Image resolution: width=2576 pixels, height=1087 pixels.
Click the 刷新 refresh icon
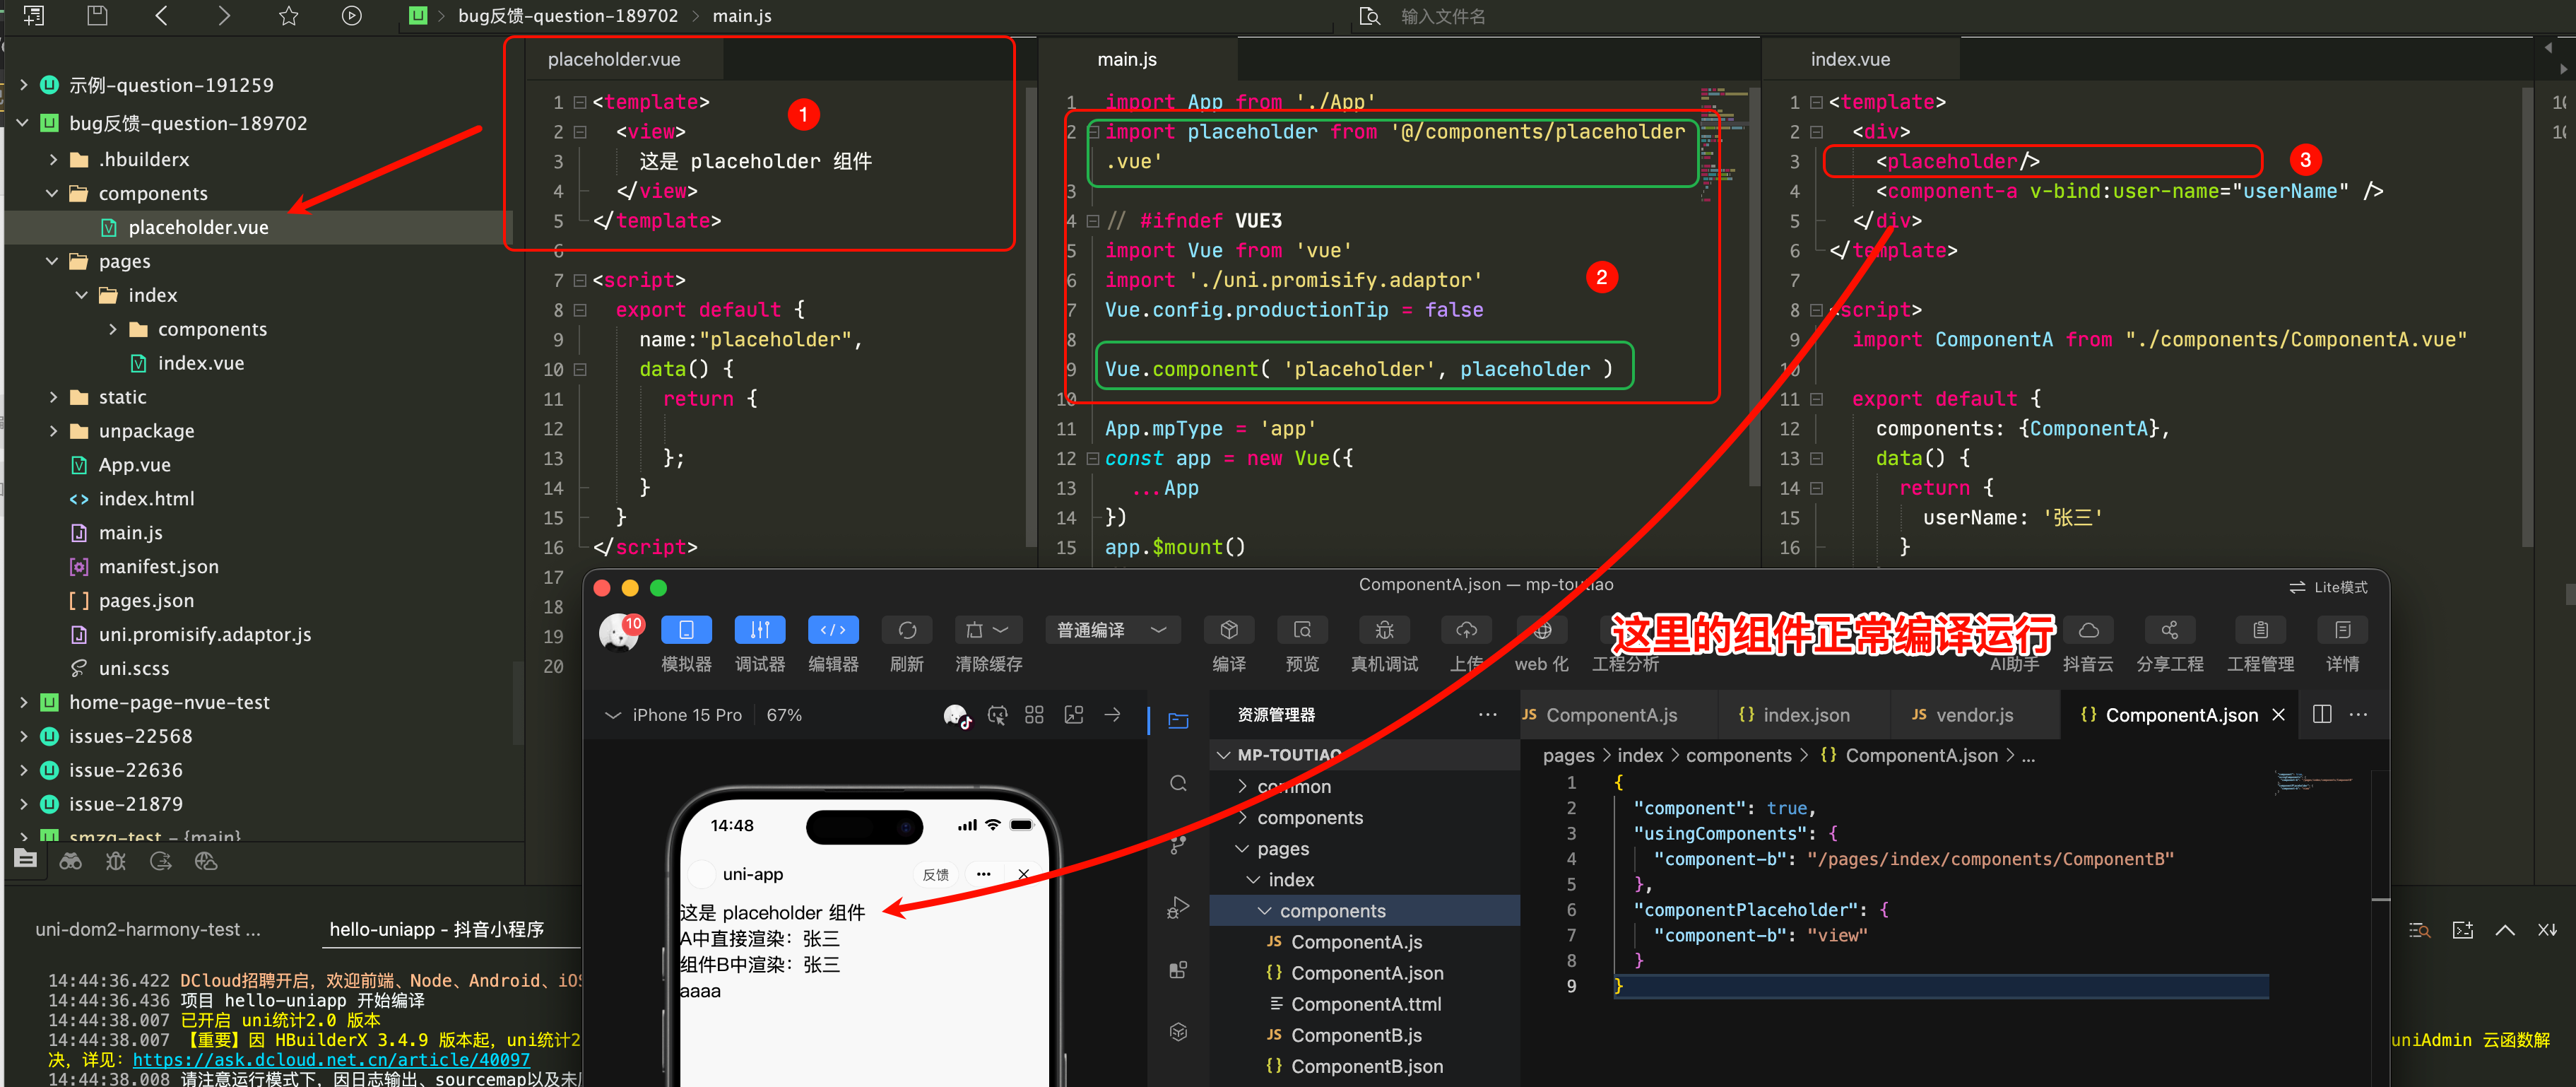pyautogui.click(x=906, y=630)
